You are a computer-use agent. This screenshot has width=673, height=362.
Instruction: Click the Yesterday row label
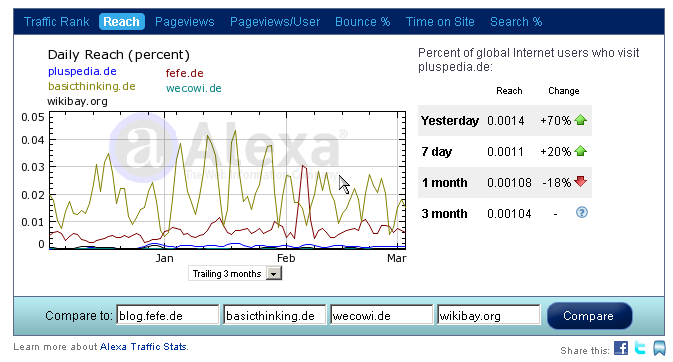pyautogui.click(x=449, y=121)
